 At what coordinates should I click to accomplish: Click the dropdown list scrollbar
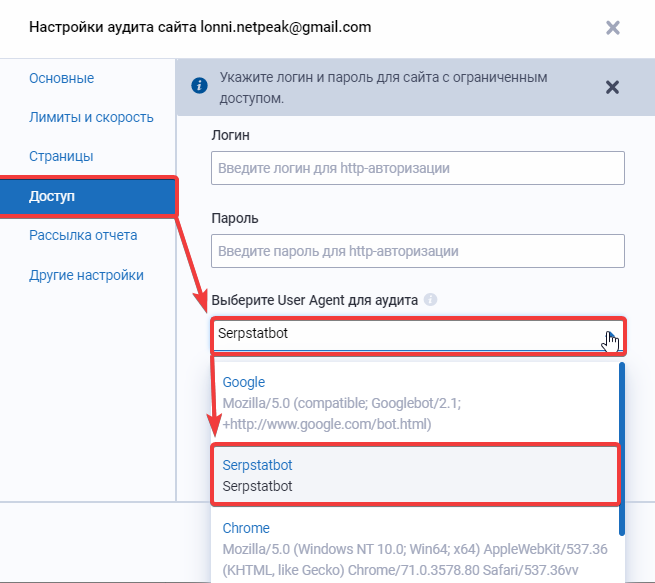tap(622, 449)
